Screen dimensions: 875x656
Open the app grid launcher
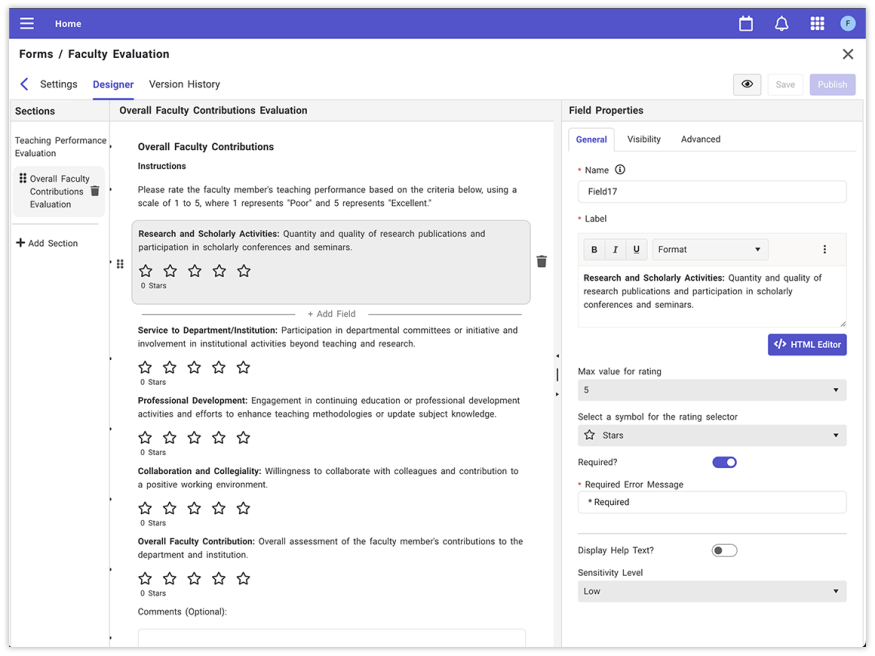click(x=816, y=23)
